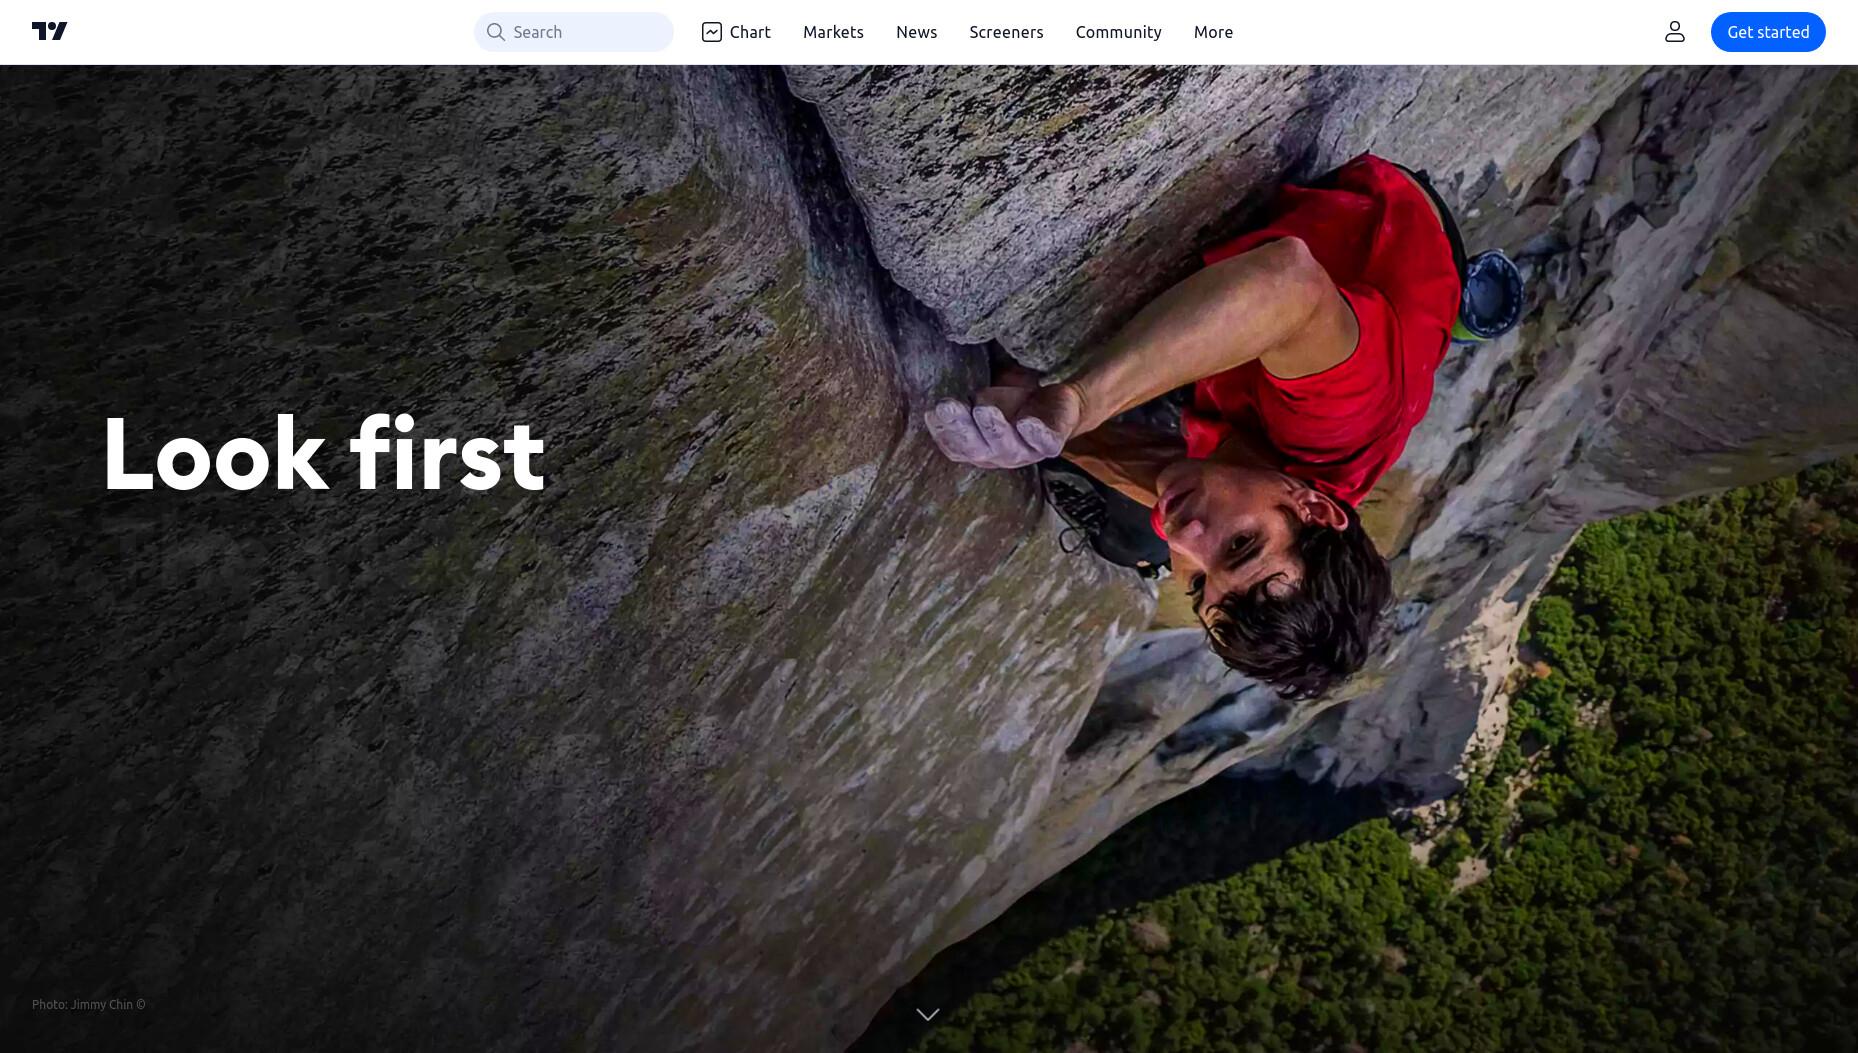Screen dimensions: 1858x1053
Task: Open the Community menu
Action: [1118, 32]
